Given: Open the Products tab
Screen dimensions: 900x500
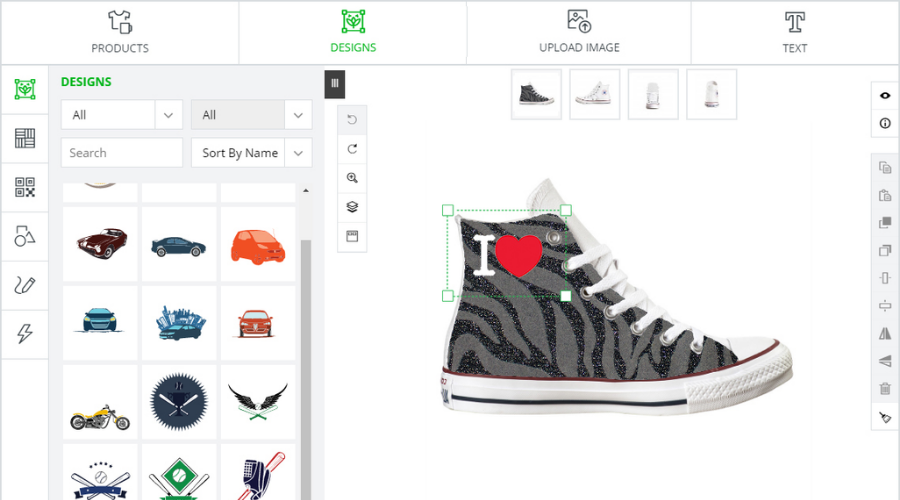Looking at the screenshot, I should [120, 33].
